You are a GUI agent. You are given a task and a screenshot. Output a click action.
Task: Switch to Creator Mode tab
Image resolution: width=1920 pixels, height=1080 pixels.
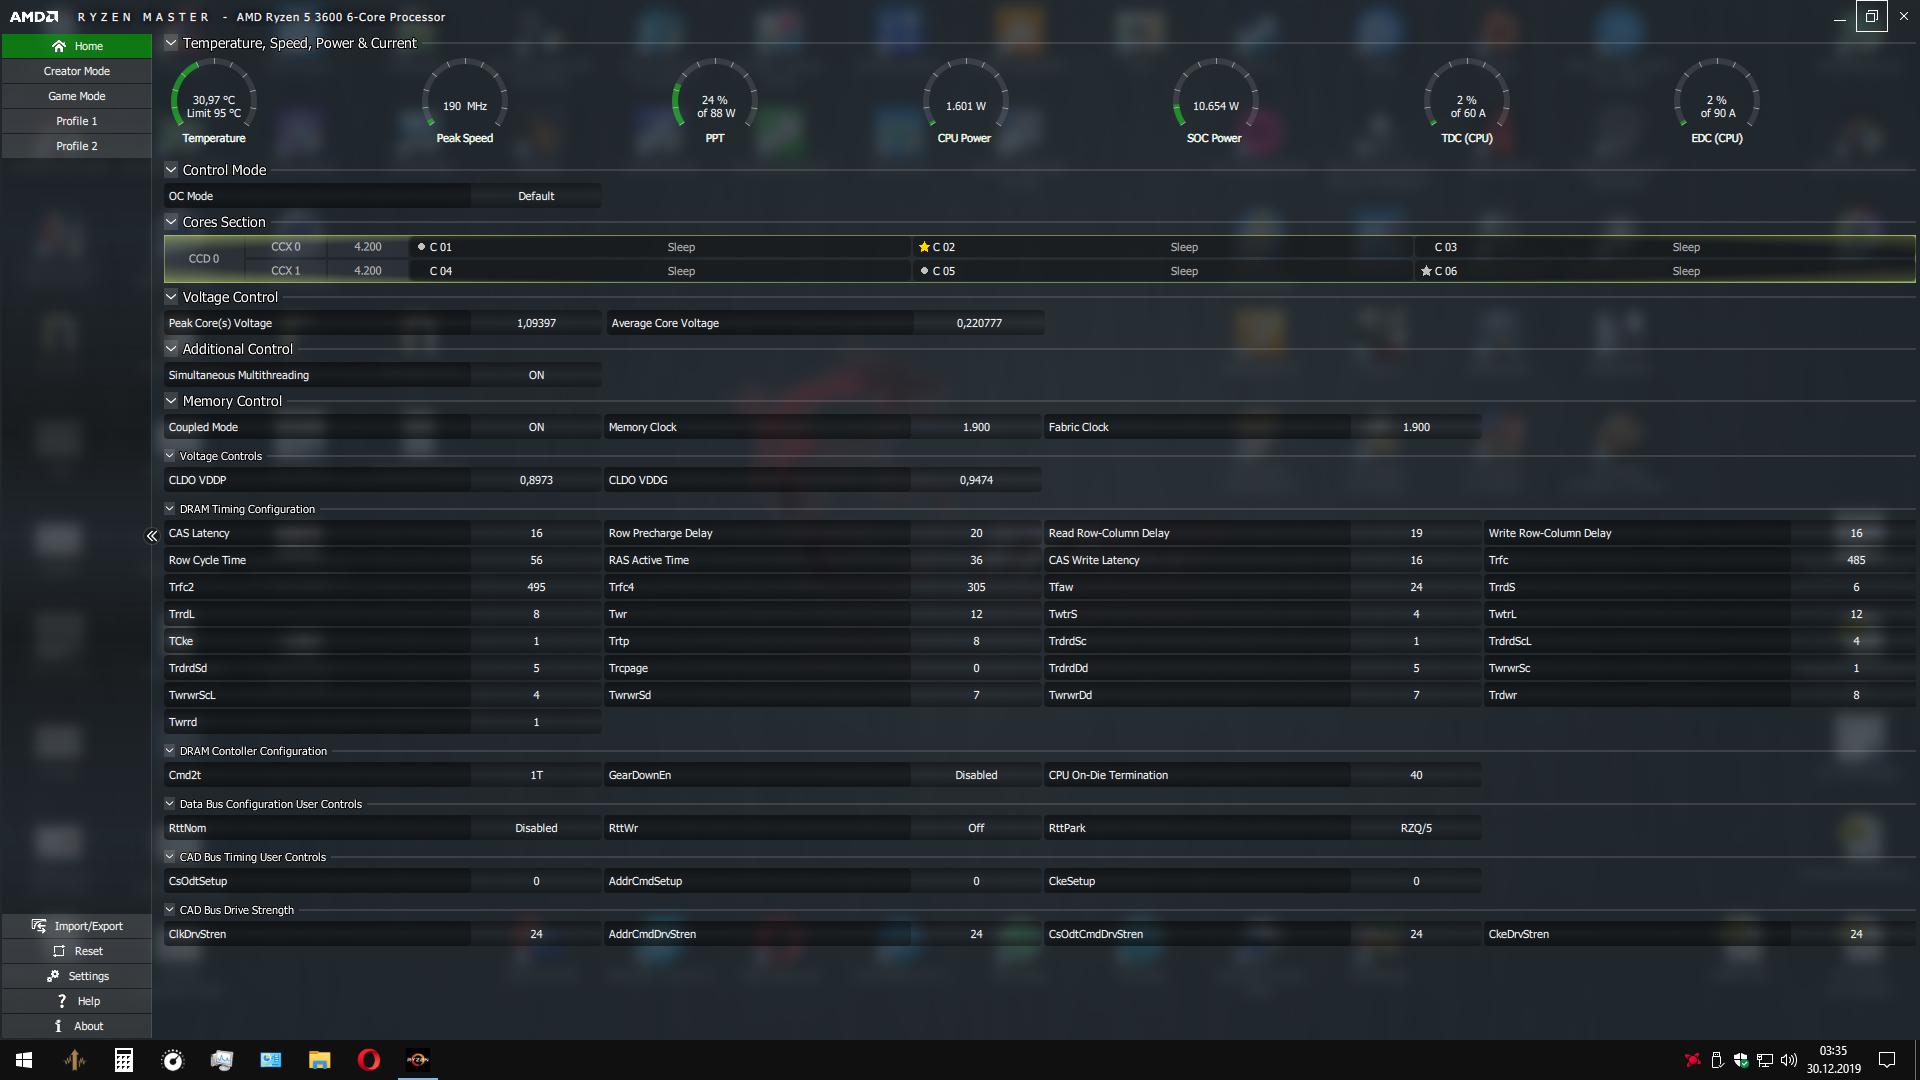(x=77, y=71)
